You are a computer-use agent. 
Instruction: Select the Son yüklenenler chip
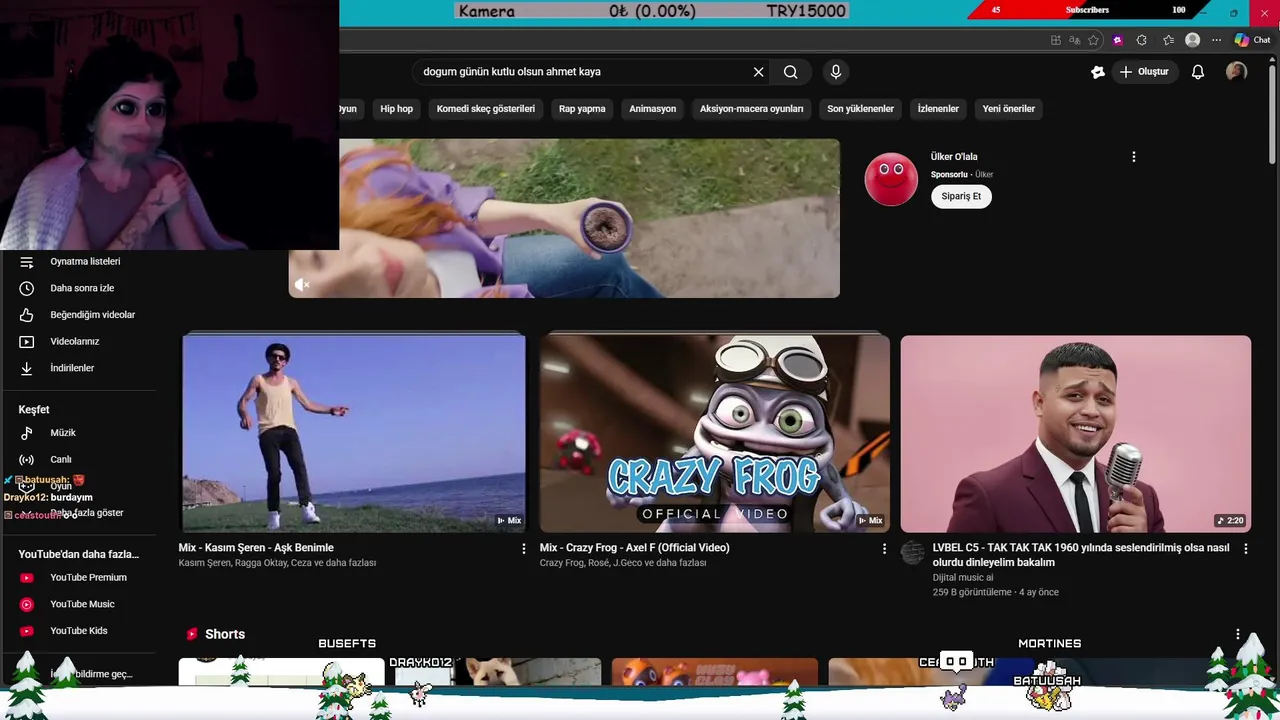[x=860, y=109]
